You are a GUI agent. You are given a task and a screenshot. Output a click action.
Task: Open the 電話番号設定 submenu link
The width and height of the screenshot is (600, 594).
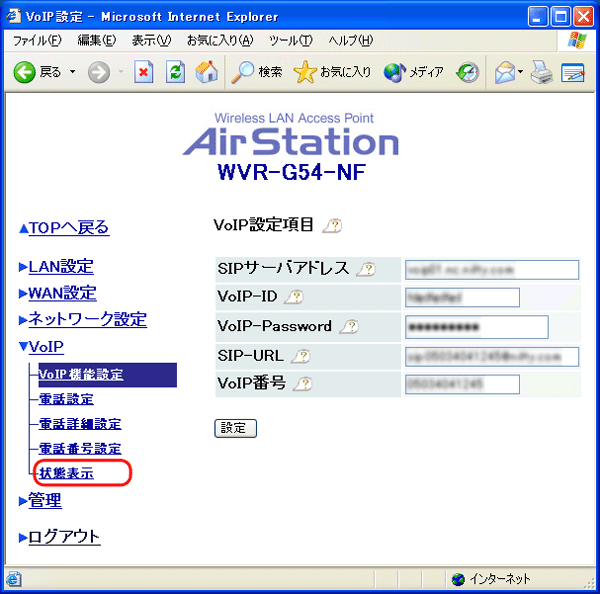pos(80,449)
